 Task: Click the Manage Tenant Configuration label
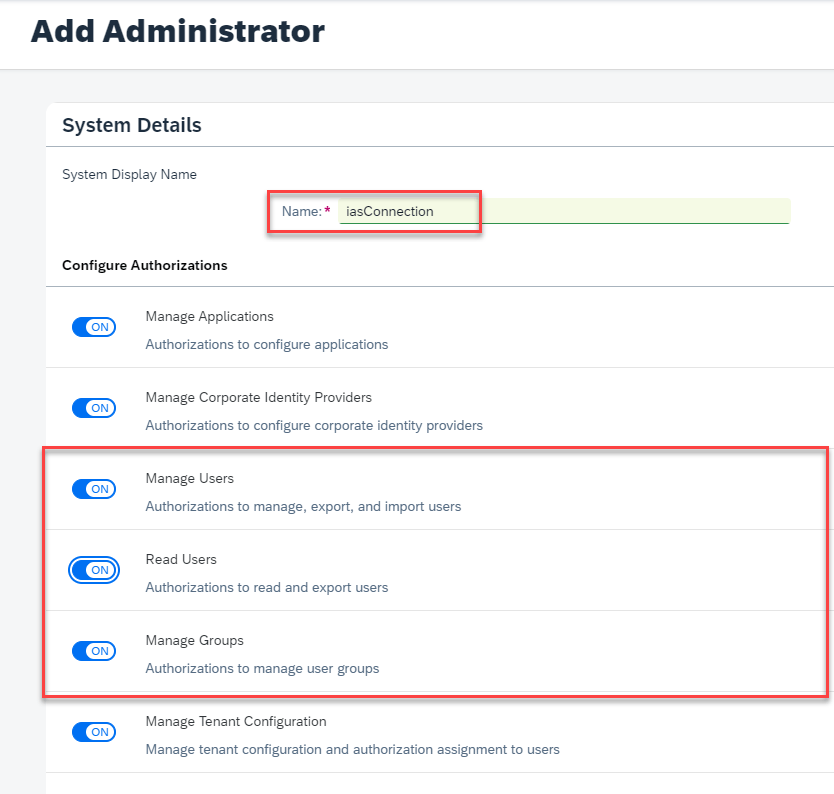tap(235, 722)
